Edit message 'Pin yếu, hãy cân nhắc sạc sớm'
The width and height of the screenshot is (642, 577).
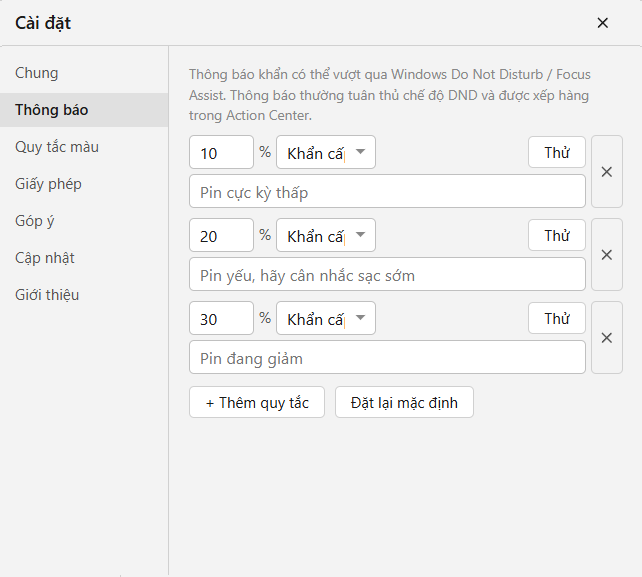(387, 274)
